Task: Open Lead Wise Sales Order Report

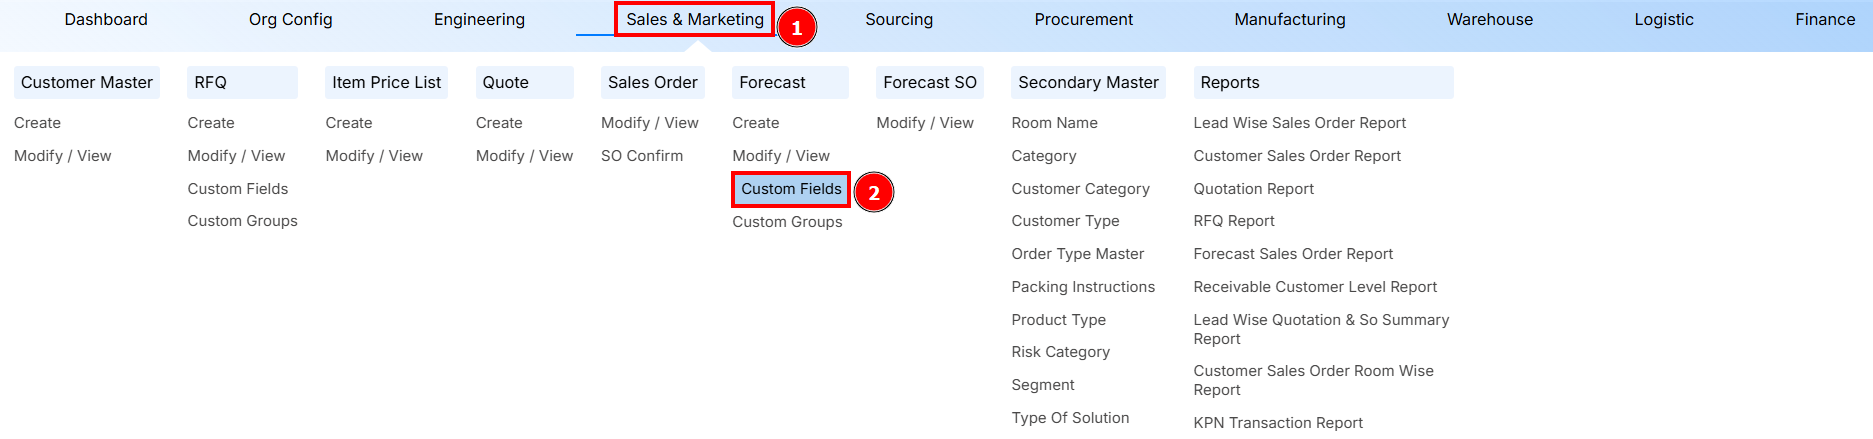Action: pyautogui.click(x=1299, y=123)
